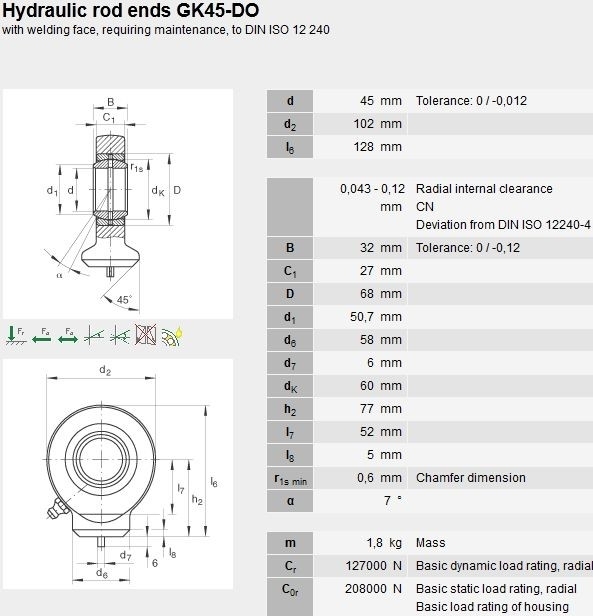Viewport: 593px width, 616px height.
Task: Click the d6 parameter header cell
Action: [290, 340]
